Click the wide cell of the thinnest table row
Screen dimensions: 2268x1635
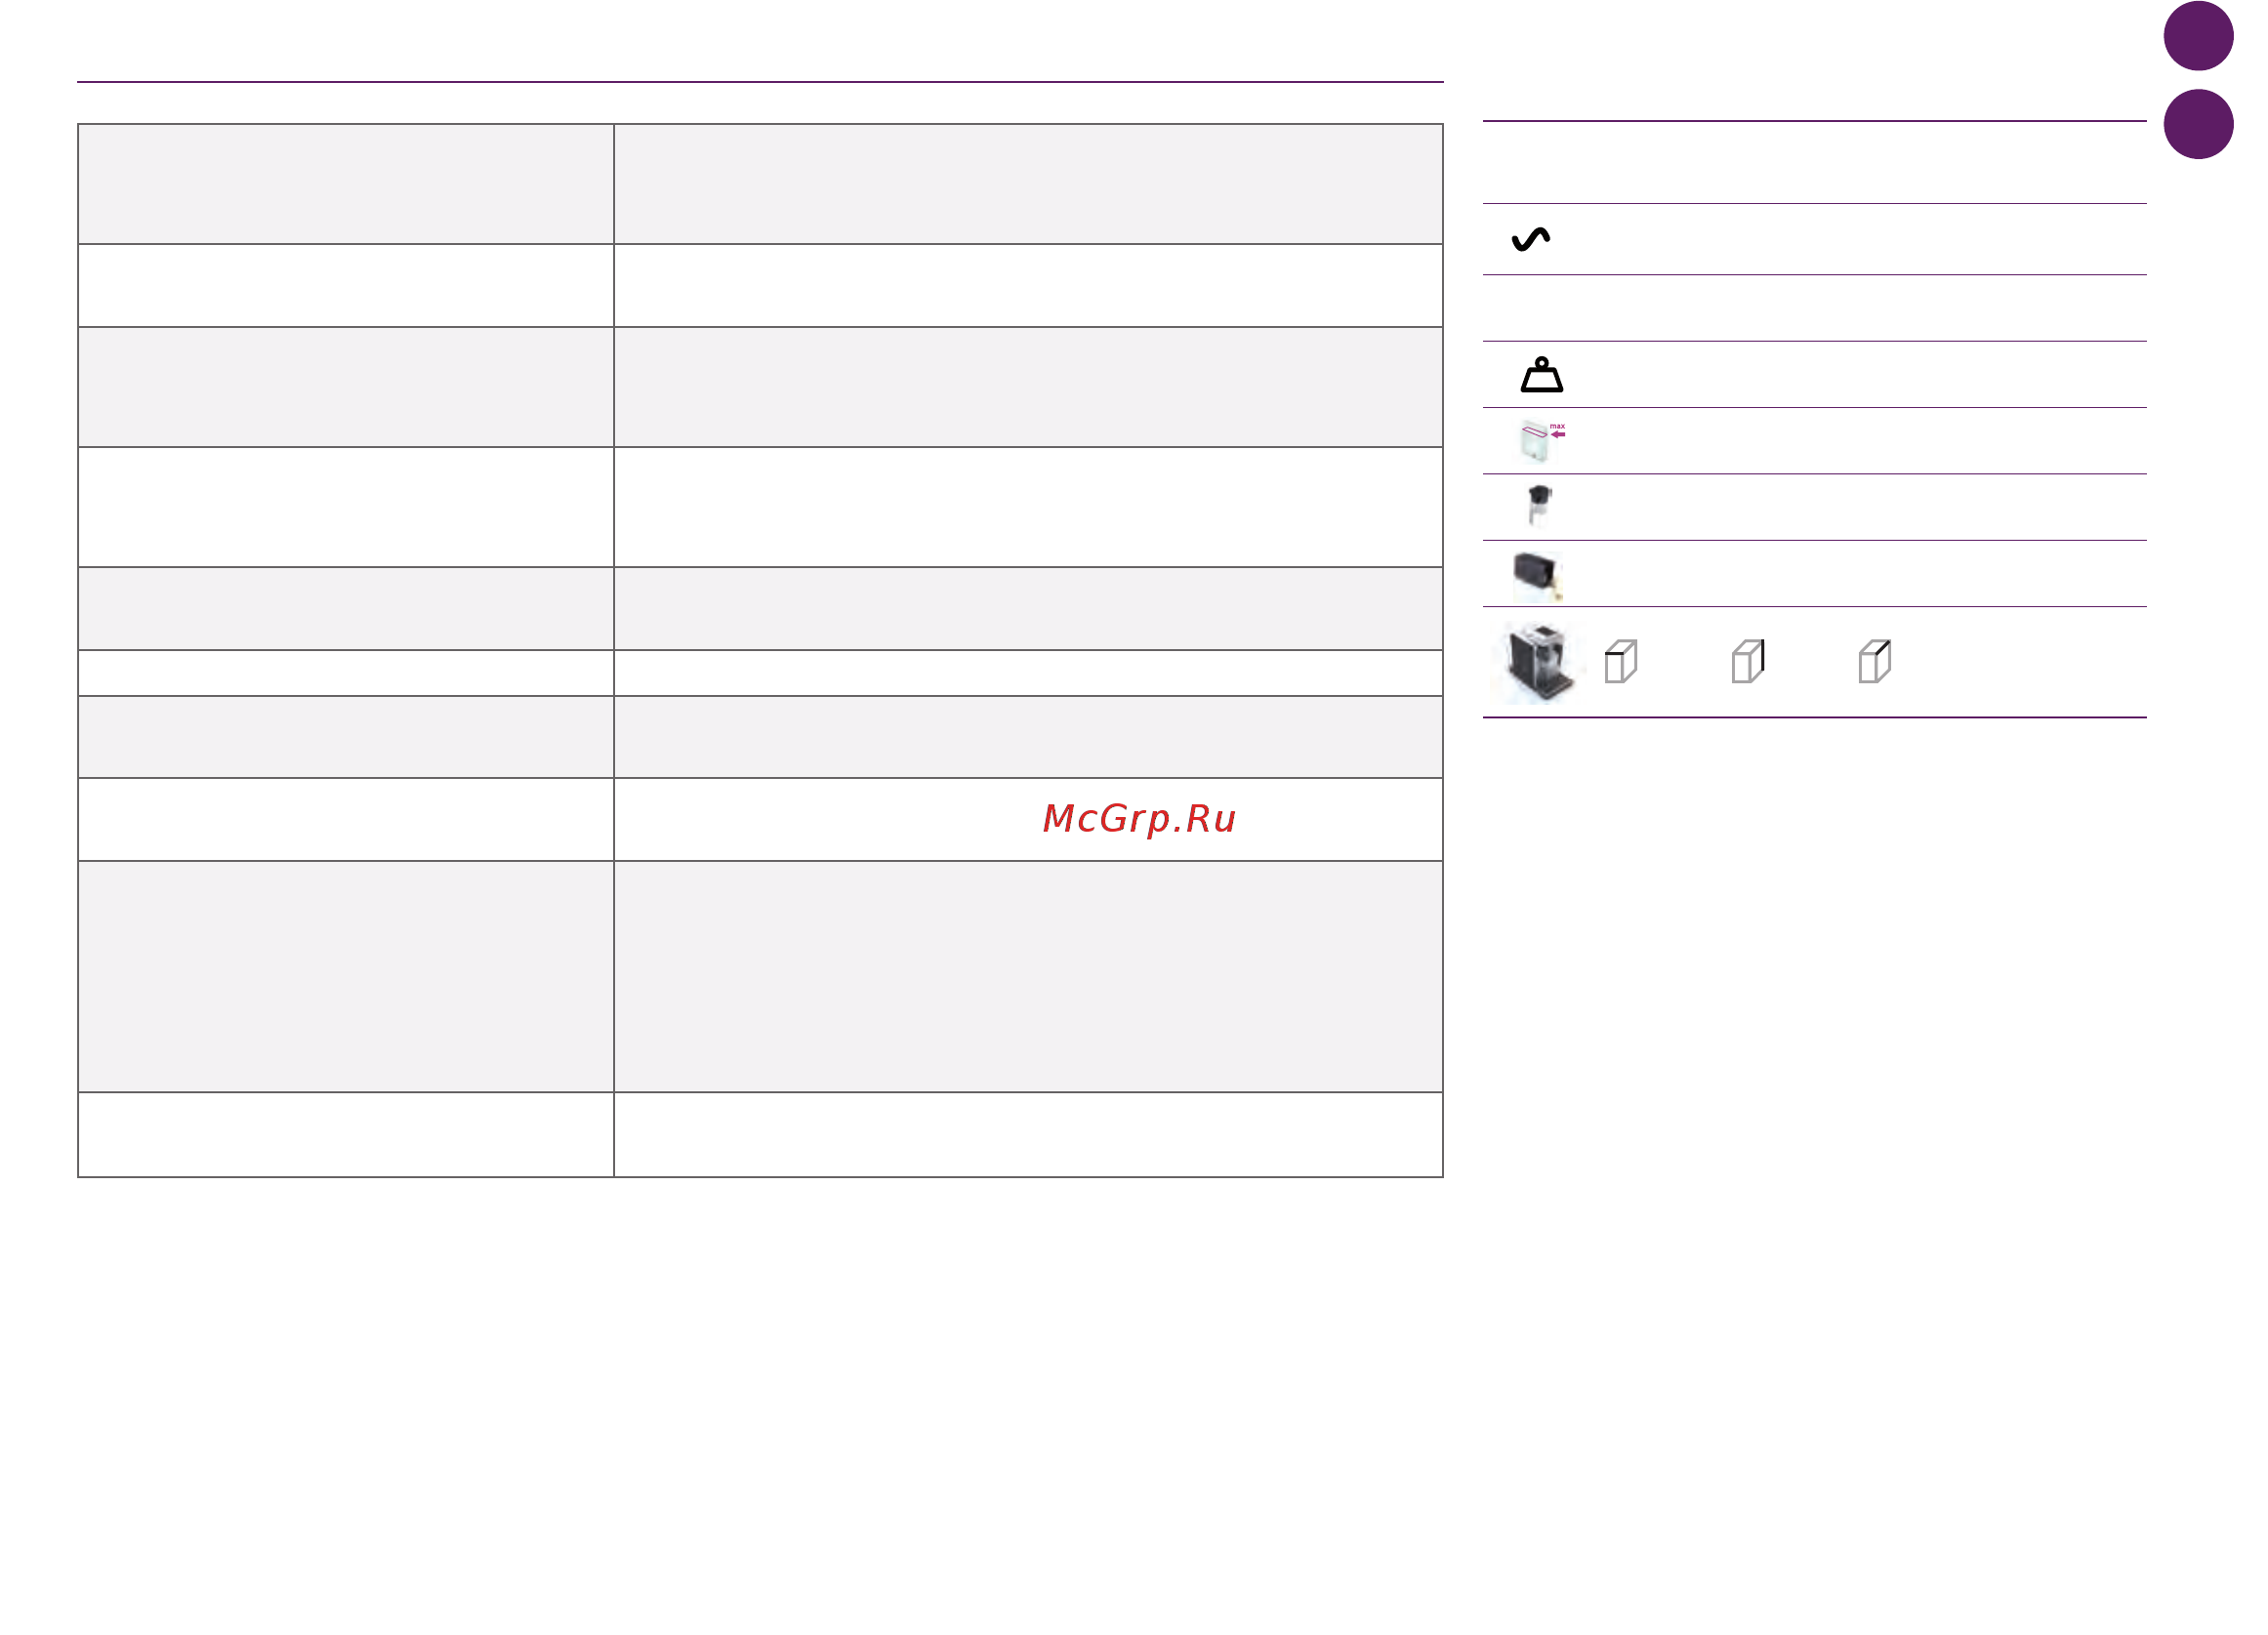[1028, 673]
